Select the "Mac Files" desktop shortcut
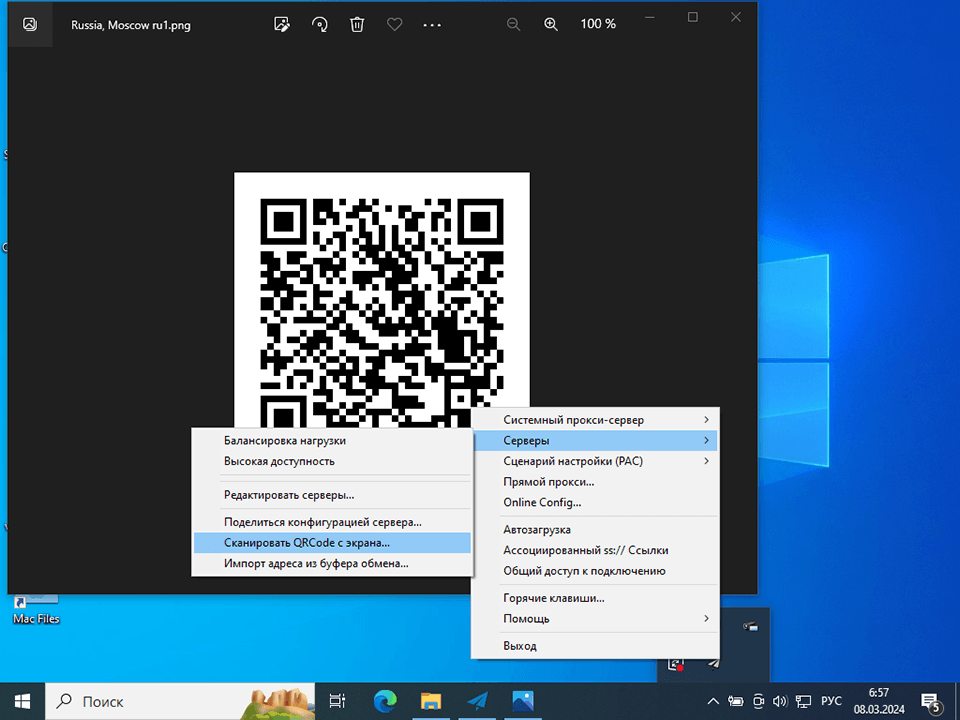960x720 pixels. click(36, 609)
